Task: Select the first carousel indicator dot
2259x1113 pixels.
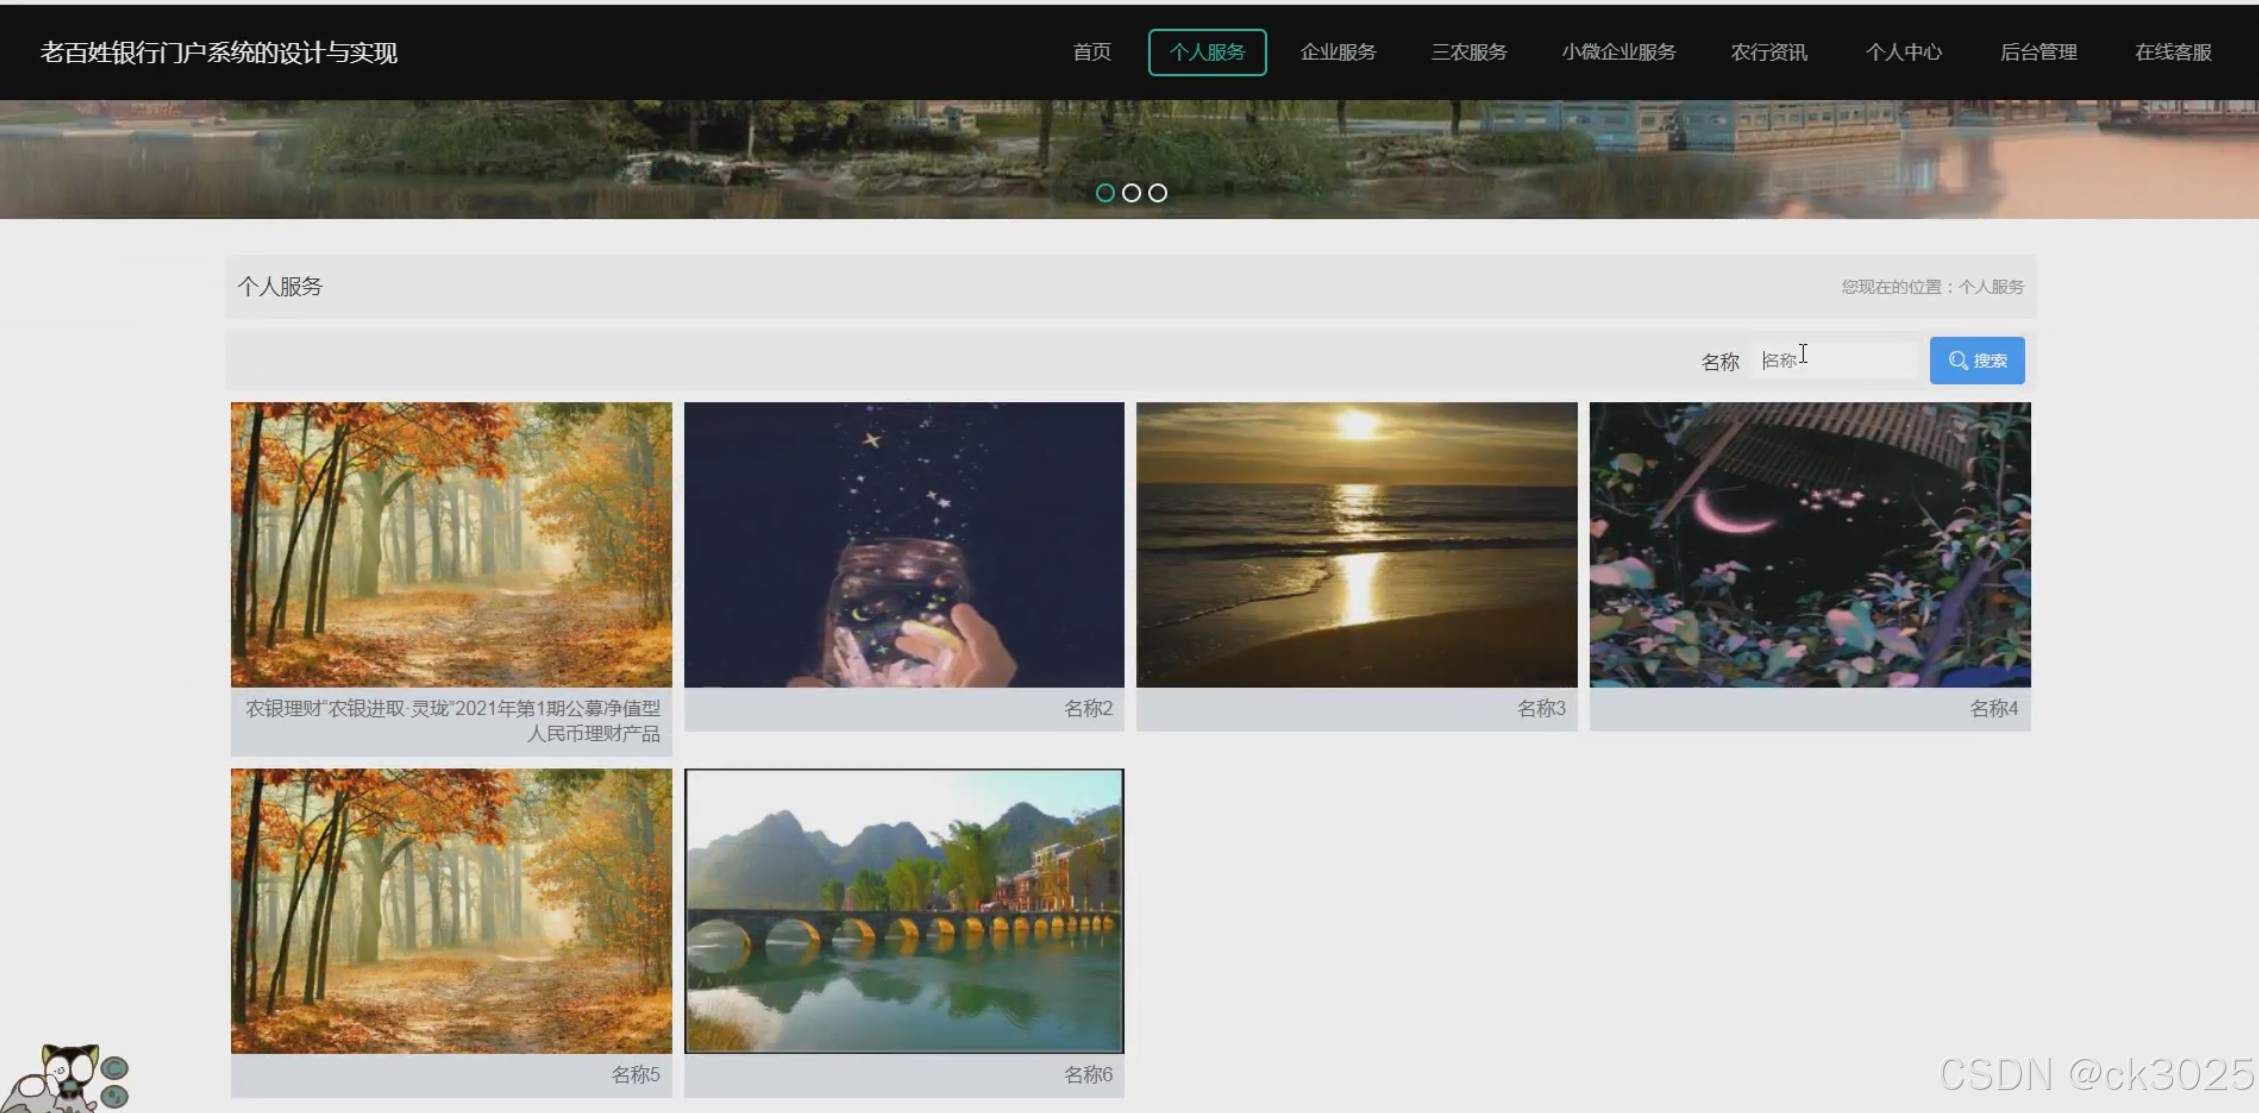Action: (1104, 193)
